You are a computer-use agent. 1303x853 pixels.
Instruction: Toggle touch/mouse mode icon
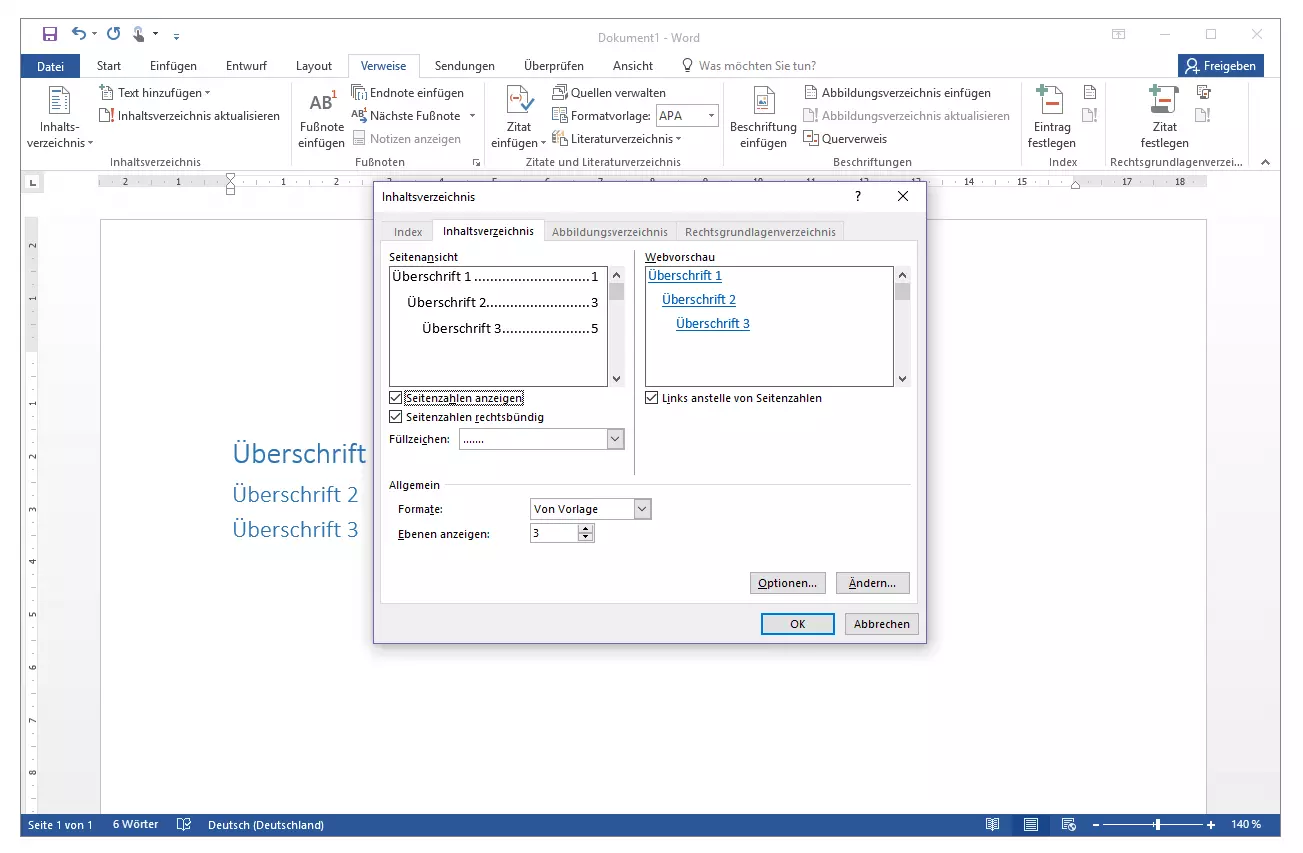pyautogui.click(x=139, y=34)
